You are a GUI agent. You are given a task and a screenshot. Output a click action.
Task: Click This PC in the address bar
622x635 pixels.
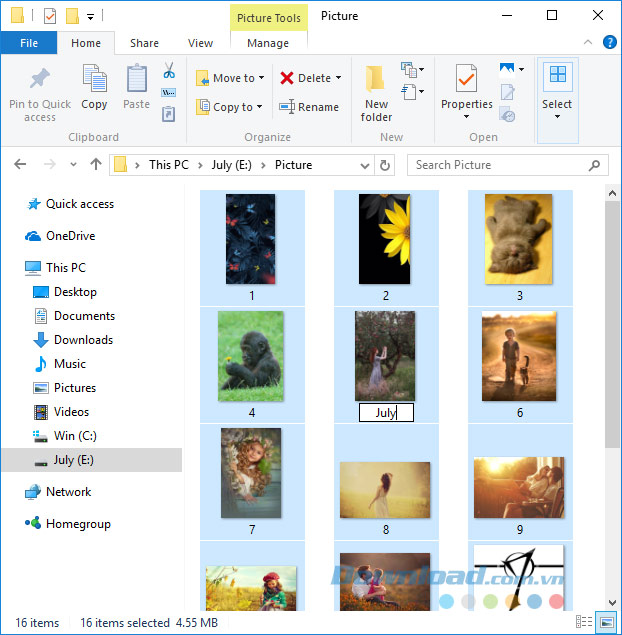point(169,165)
